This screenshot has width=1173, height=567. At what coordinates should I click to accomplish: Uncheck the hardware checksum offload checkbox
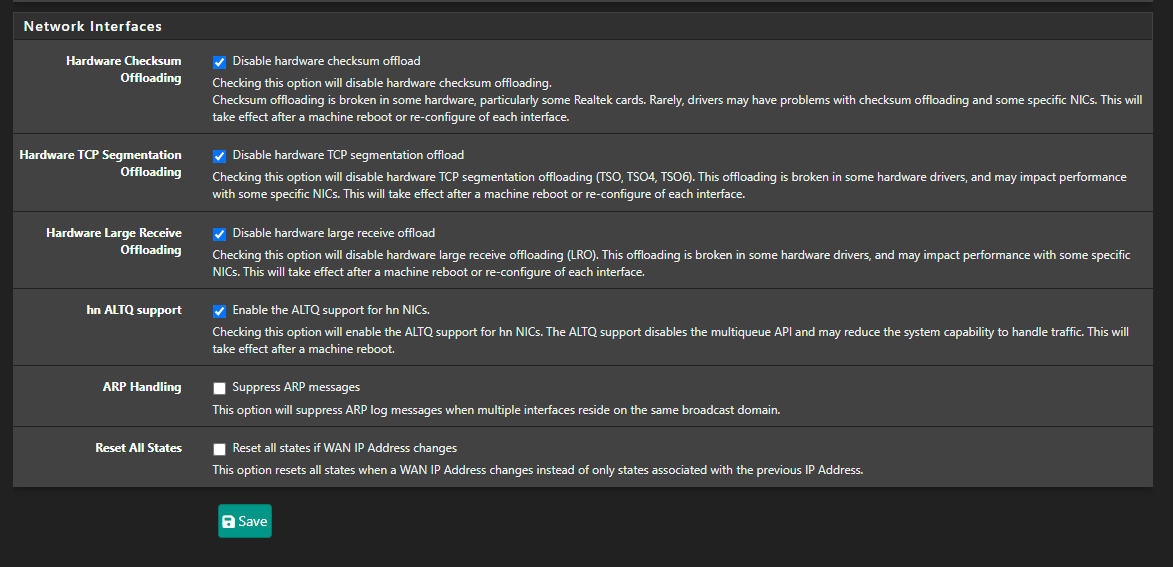tap(219, 62)
